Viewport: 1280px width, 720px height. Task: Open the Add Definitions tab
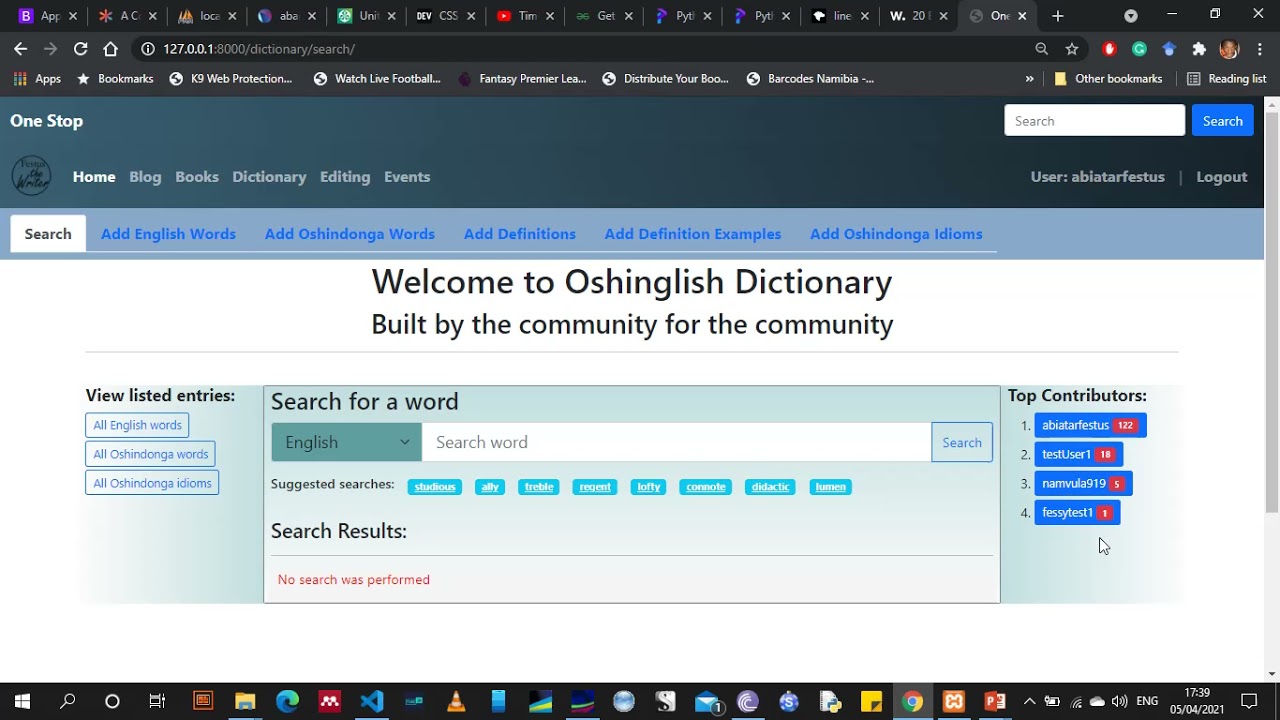[x=520, y=234]
